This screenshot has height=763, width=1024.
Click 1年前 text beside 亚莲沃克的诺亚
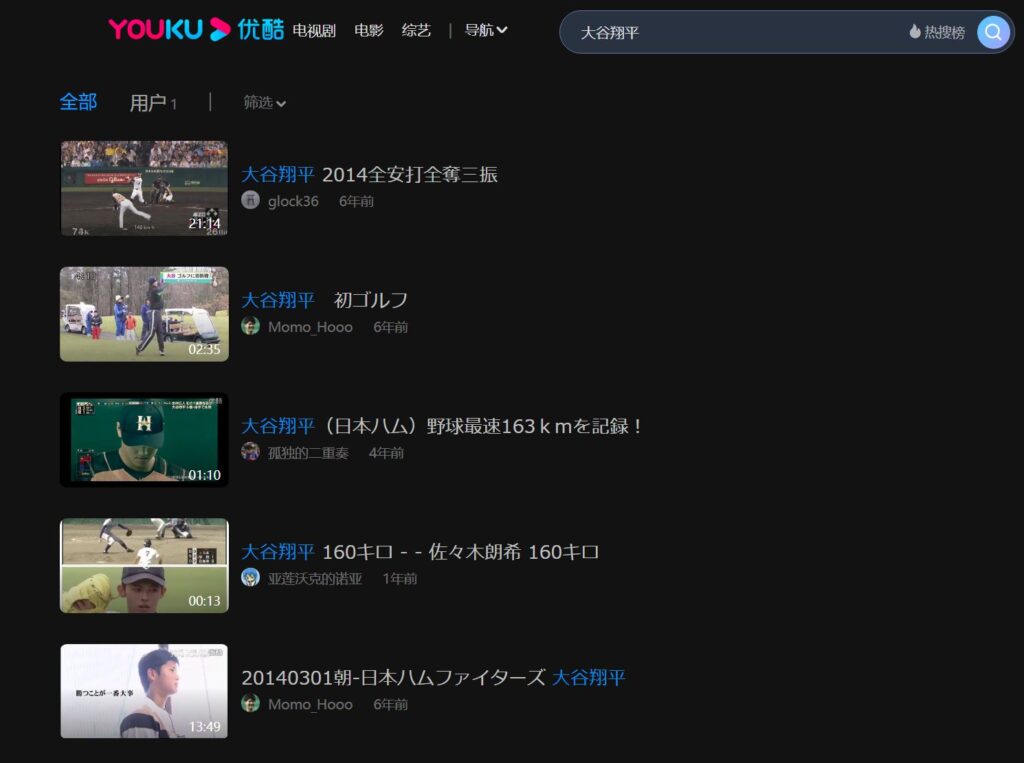[400, 579]
